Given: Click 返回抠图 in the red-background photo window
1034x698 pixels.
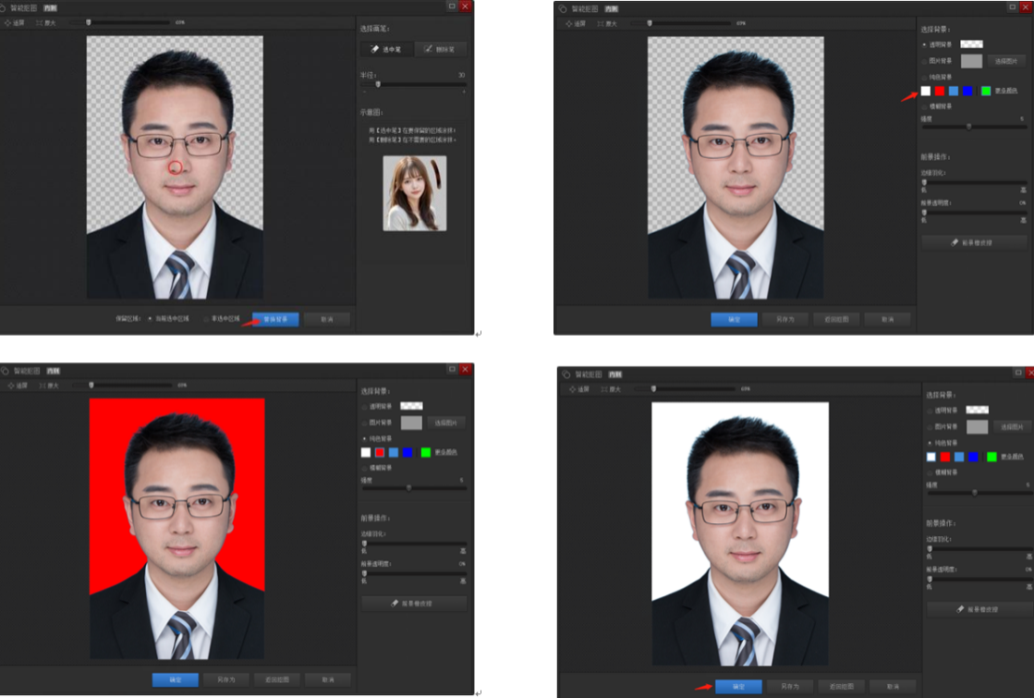Looking at the screenshot, I should [x=277, y=680].
